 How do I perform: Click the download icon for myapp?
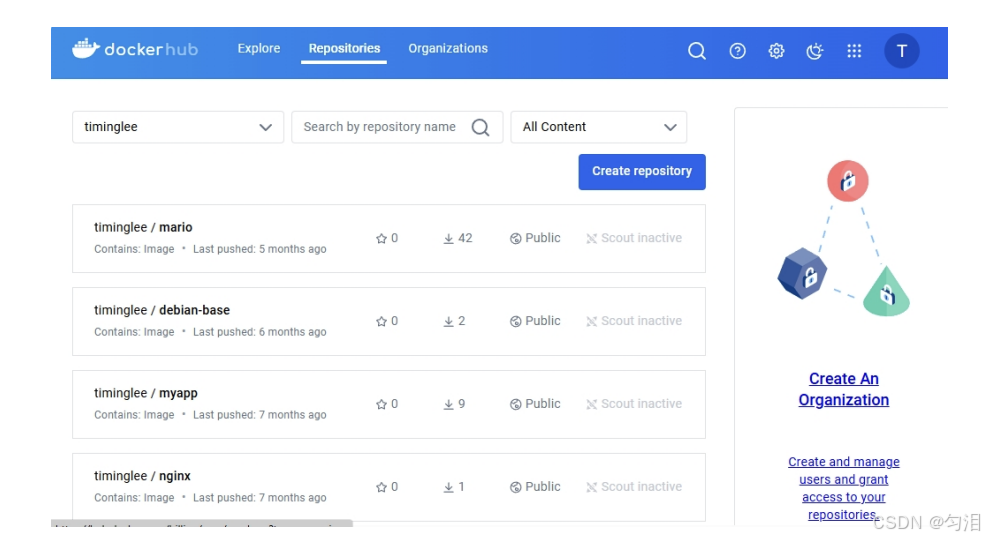[x=449, y=404]
